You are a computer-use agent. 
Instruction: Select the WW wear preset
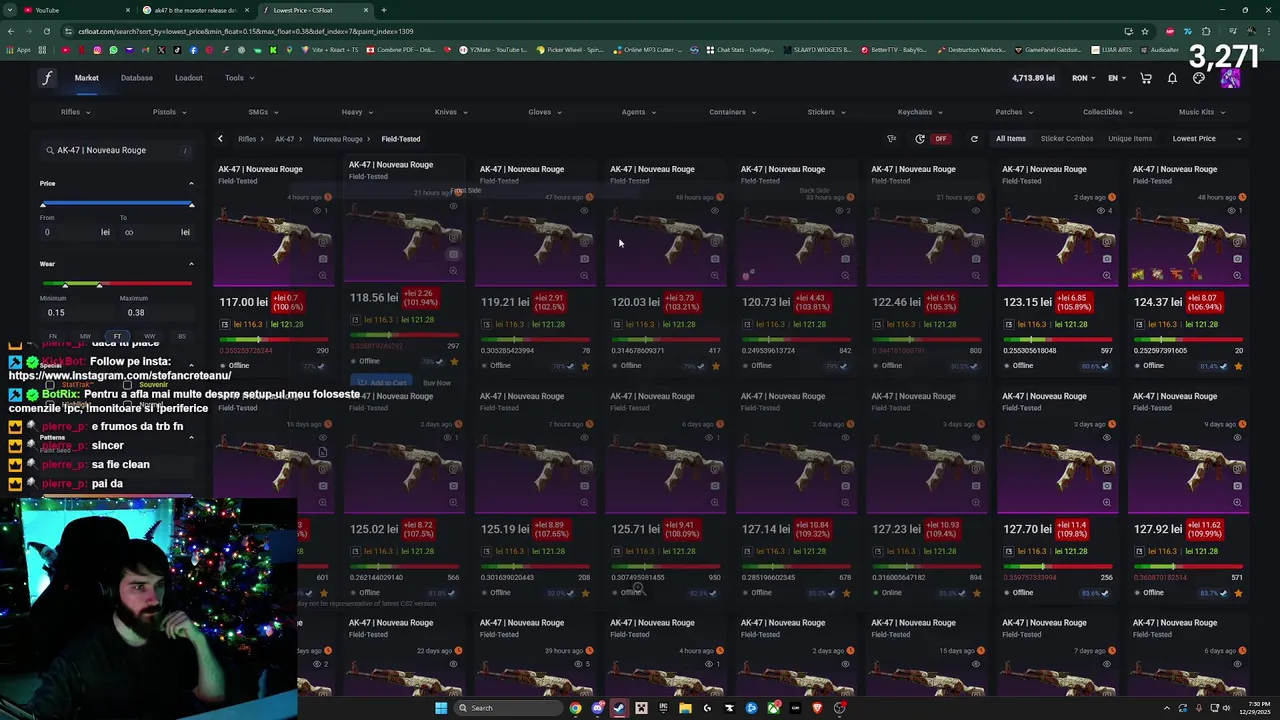[x=149, y=336]
